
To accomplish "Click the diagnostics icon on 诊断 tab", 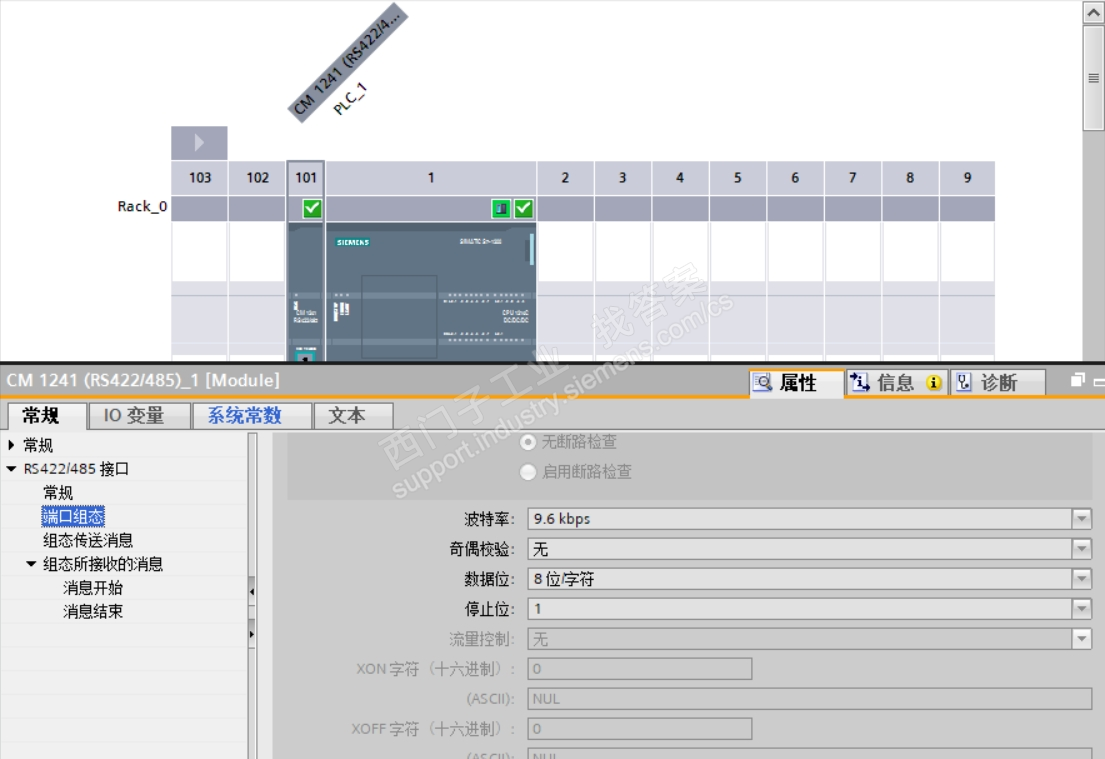I will 963,383.
